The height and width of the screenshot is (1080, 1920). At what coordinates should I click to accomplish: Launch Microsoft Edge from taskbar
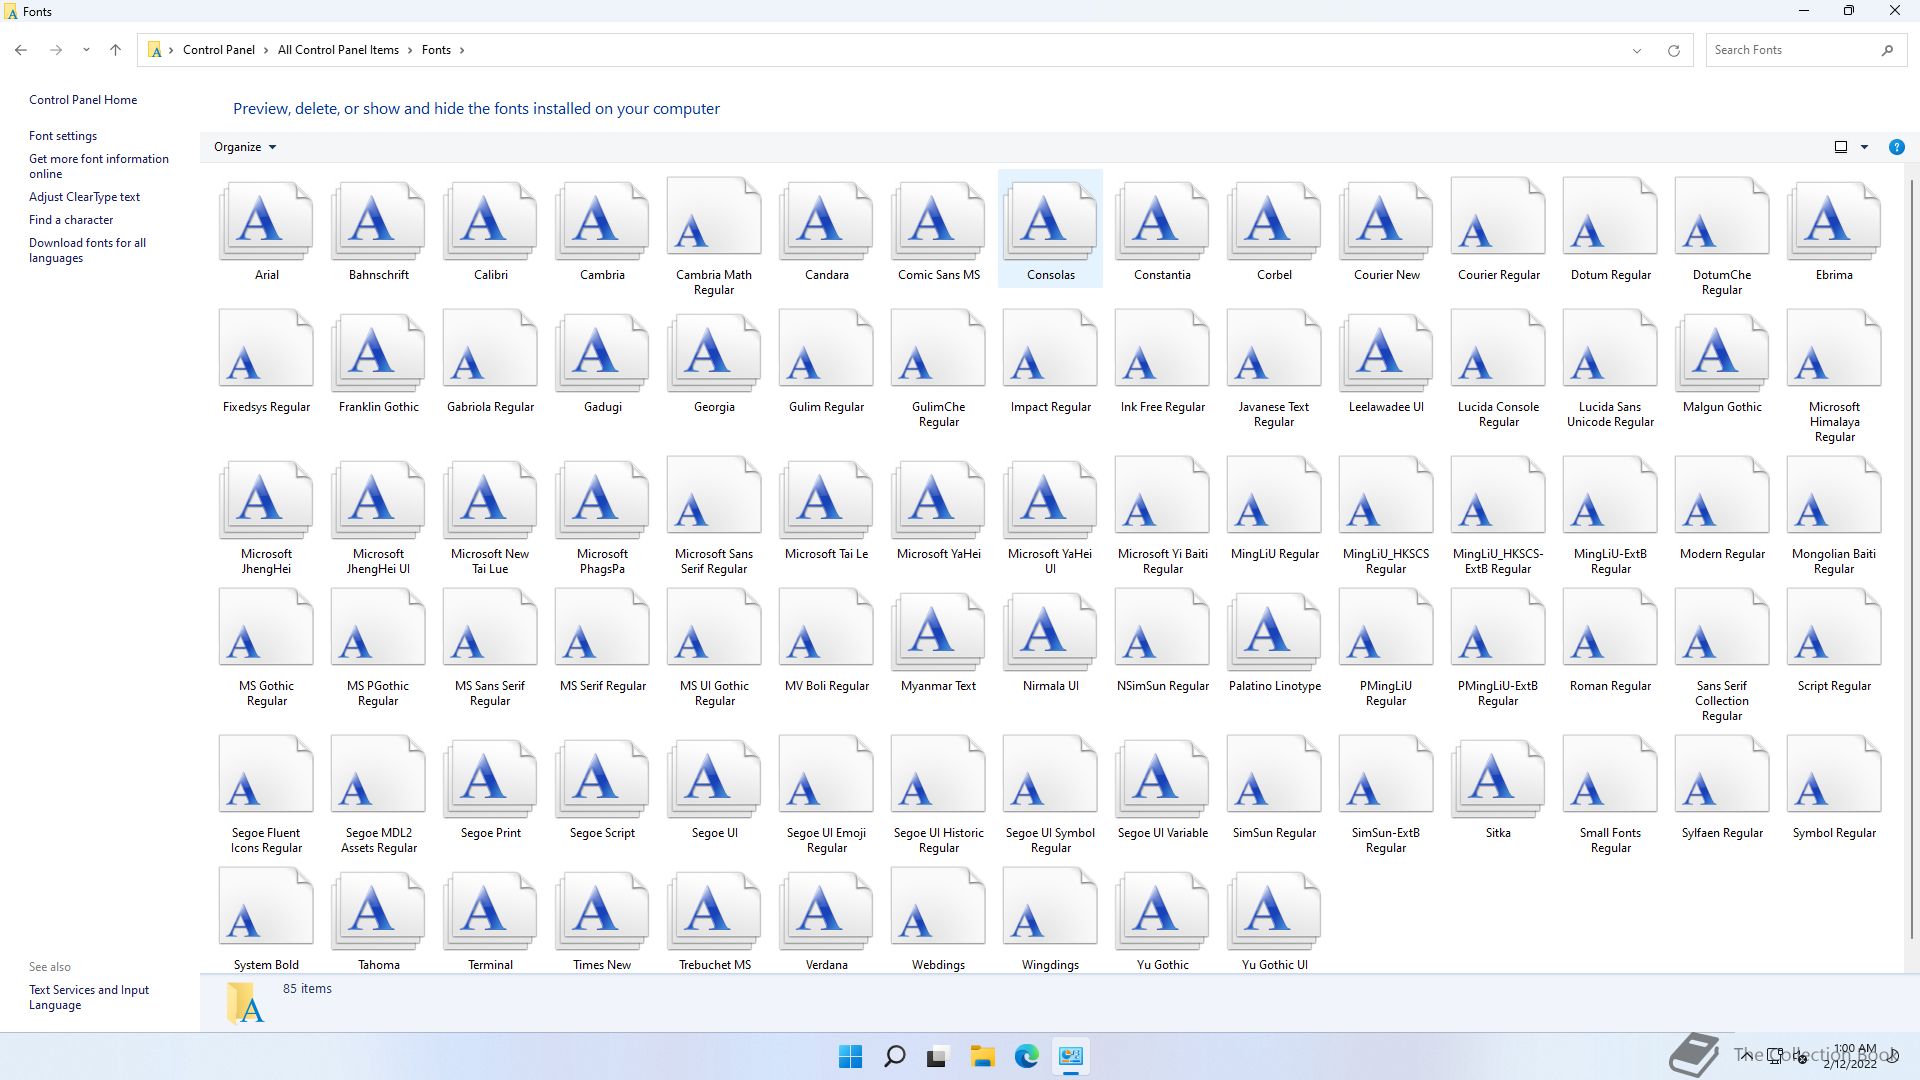tap(1026, 1056)
